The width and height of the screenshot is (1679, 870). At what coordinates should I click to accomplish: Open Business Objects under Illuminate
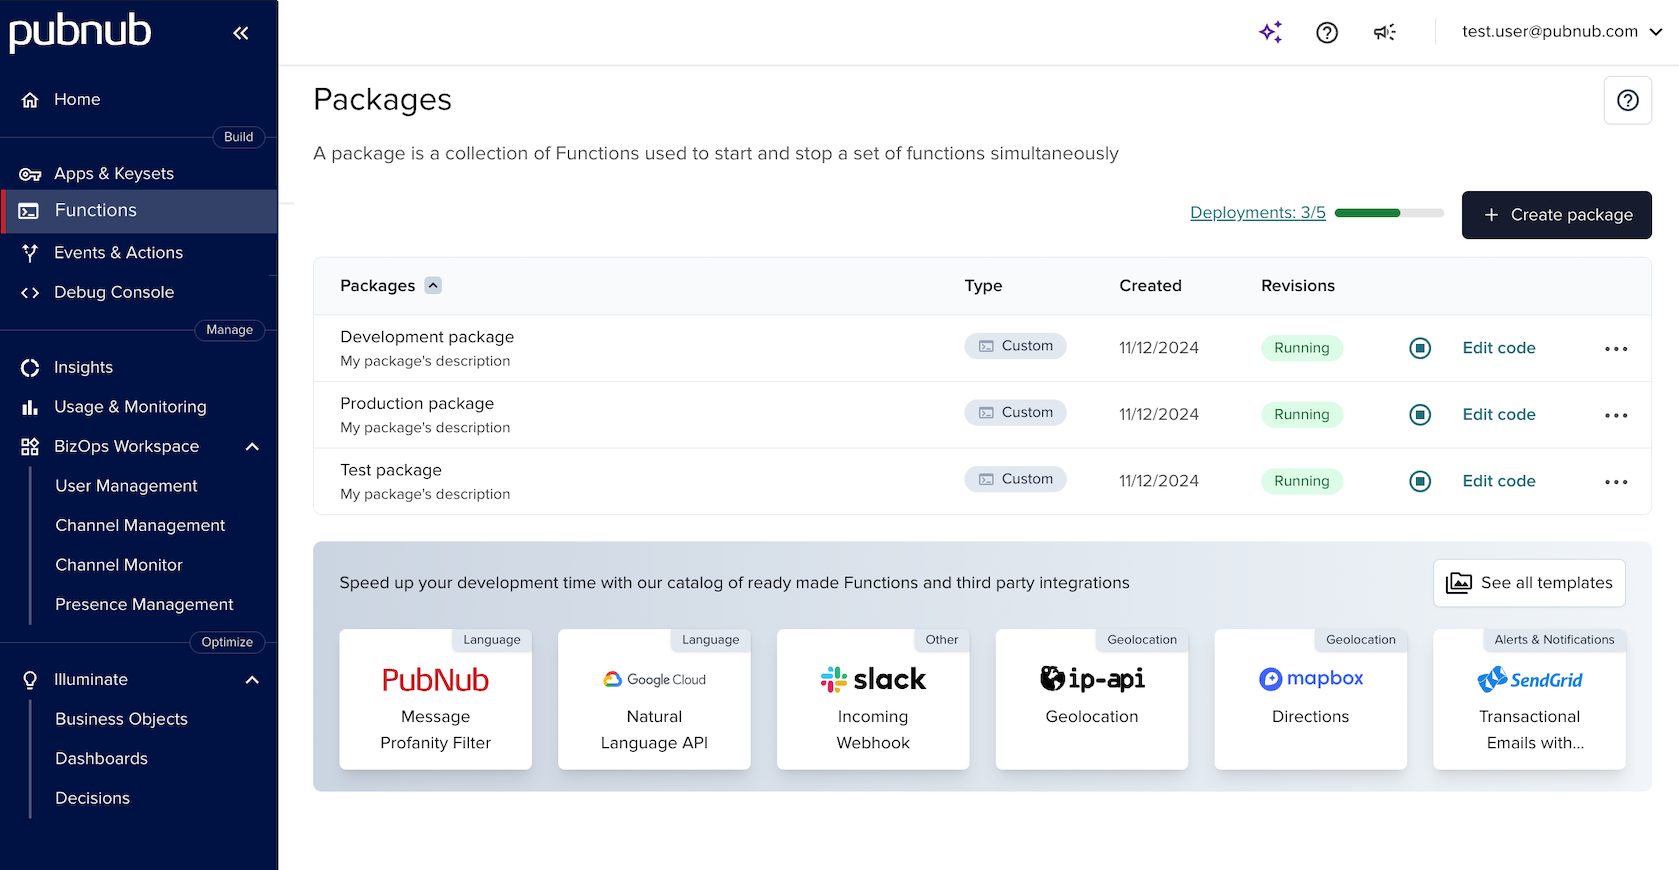tap(121, 719)
